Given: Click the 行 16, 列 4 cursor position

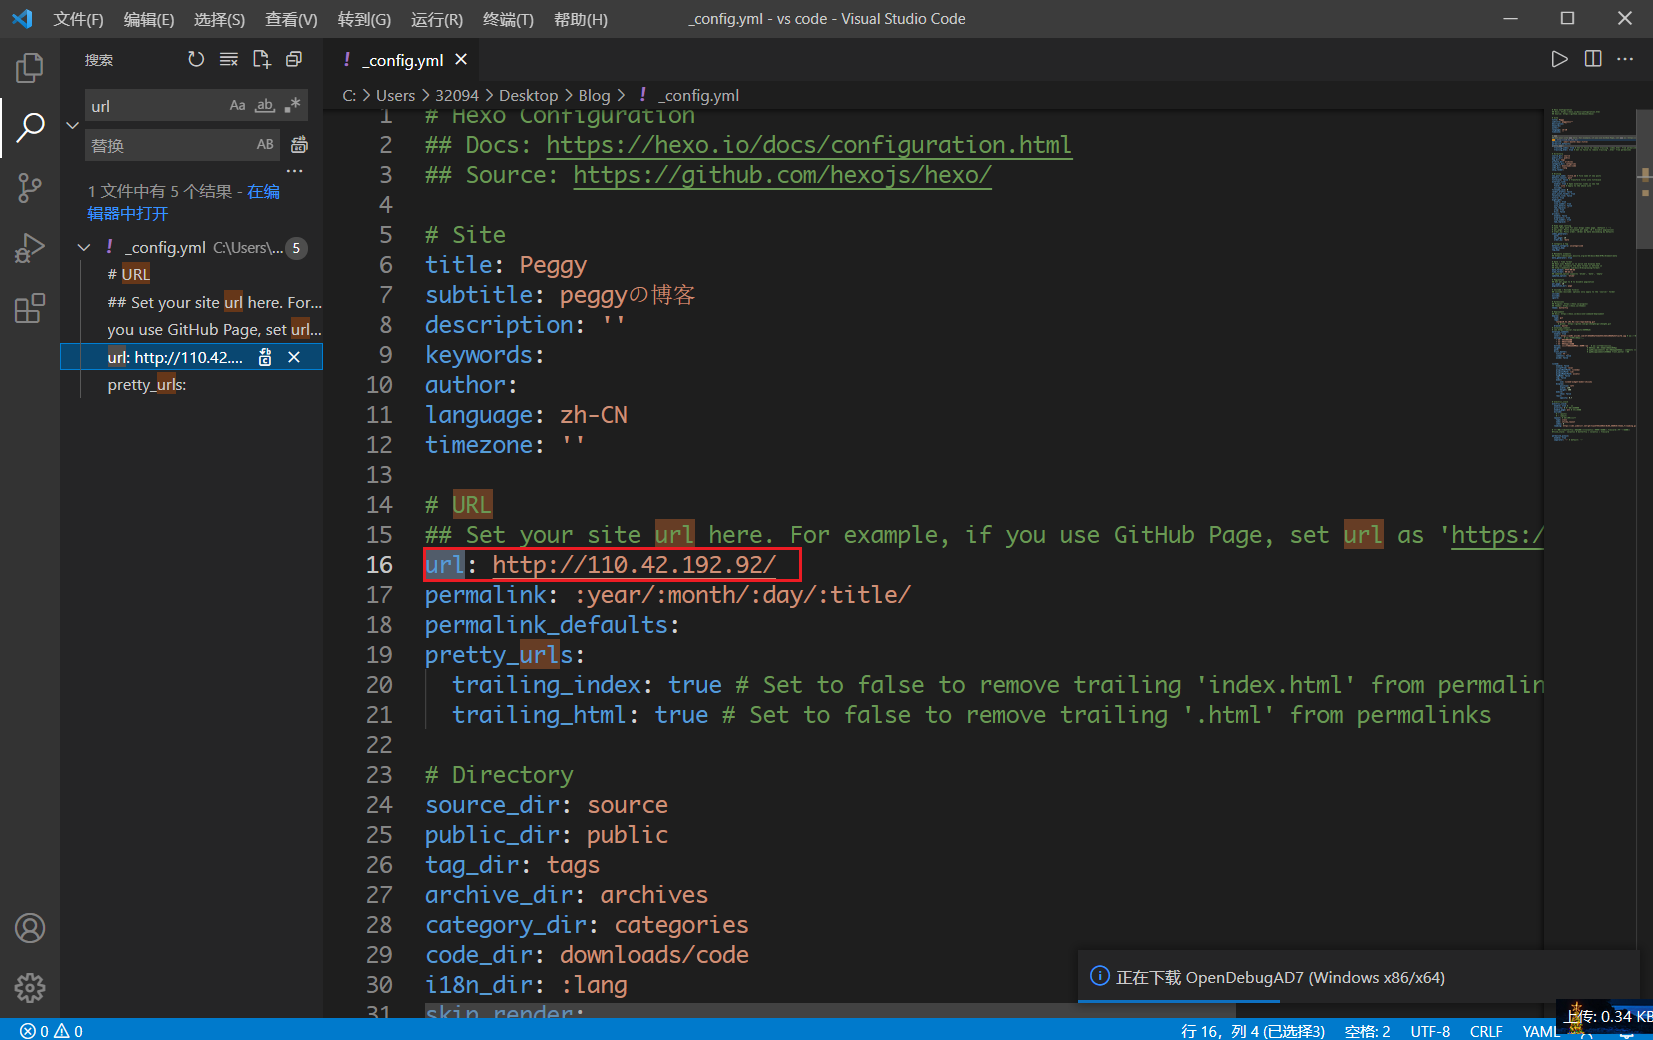Looking at the screenshot, I should coord(1253,1031).
